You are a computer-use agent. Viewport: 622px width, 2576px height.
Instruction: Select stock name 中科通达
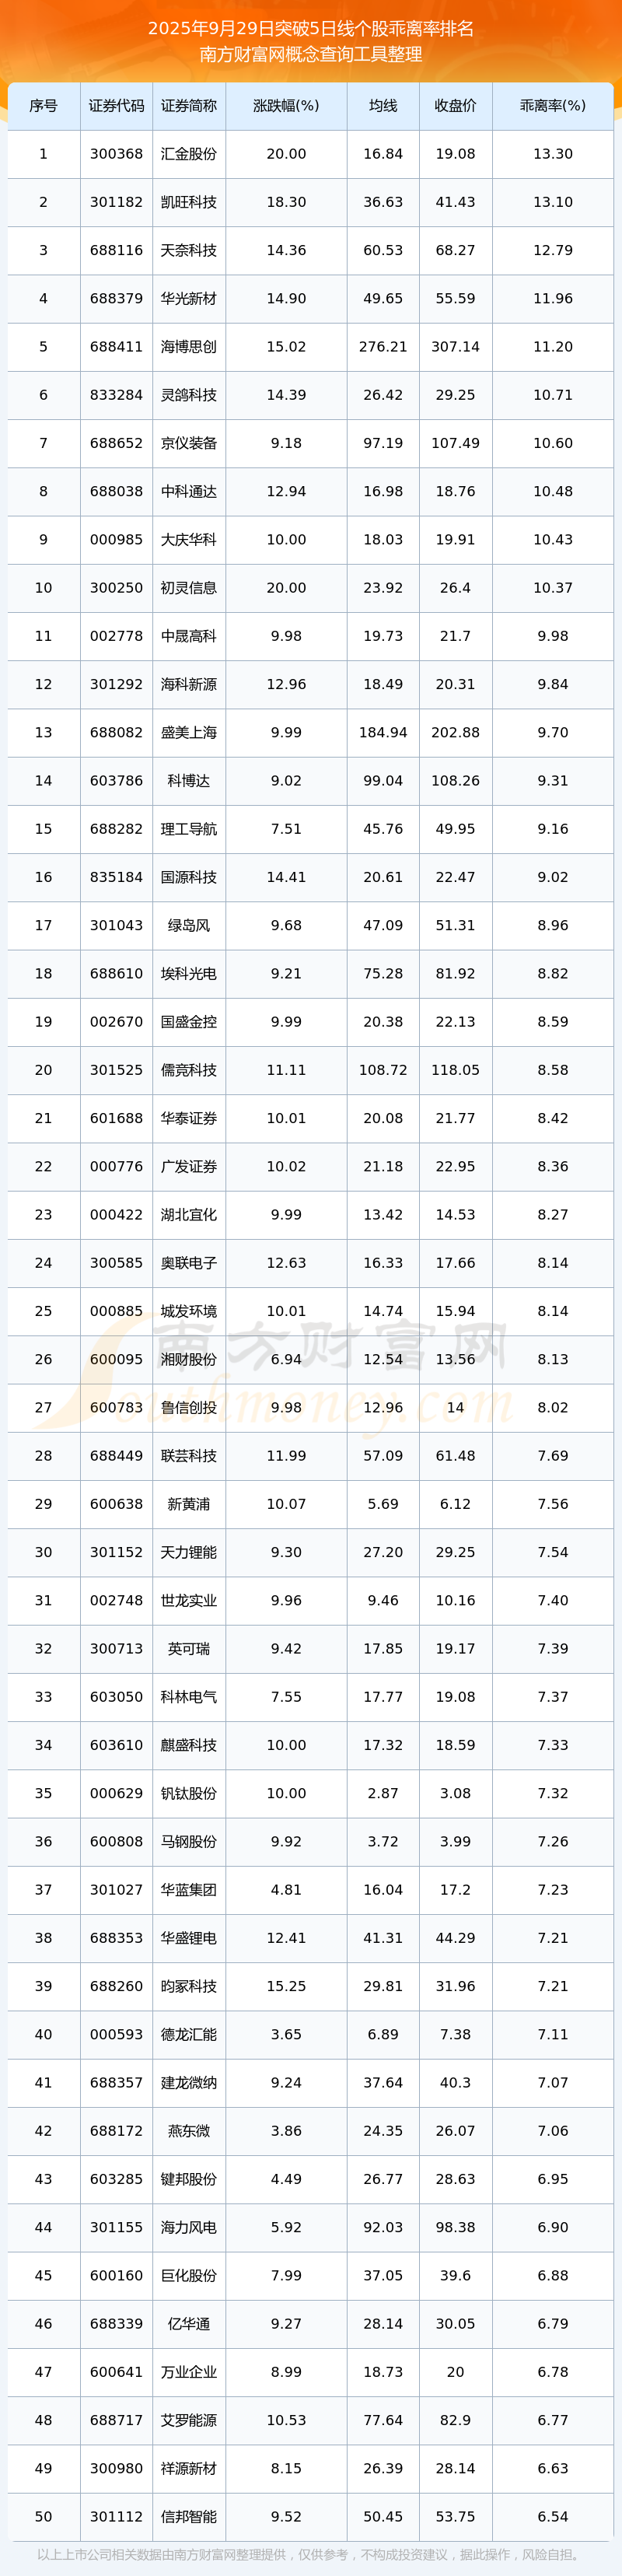tap(189, 491)
